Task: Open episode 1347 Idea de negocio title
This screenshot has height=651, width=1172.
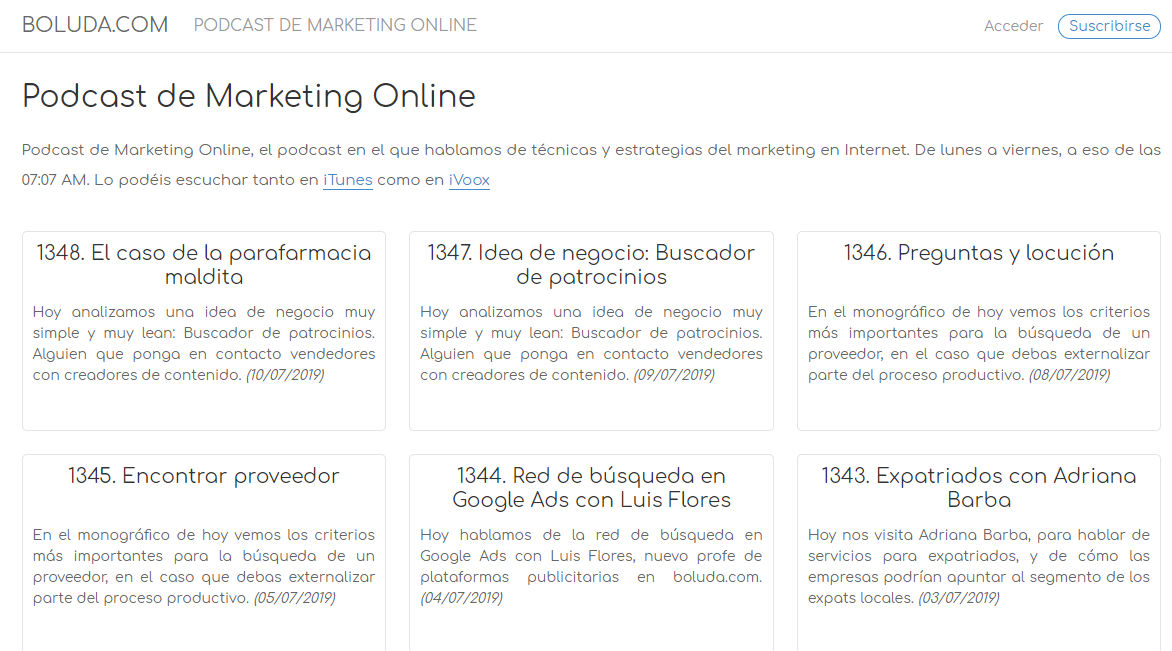Action: pos(591,265)
